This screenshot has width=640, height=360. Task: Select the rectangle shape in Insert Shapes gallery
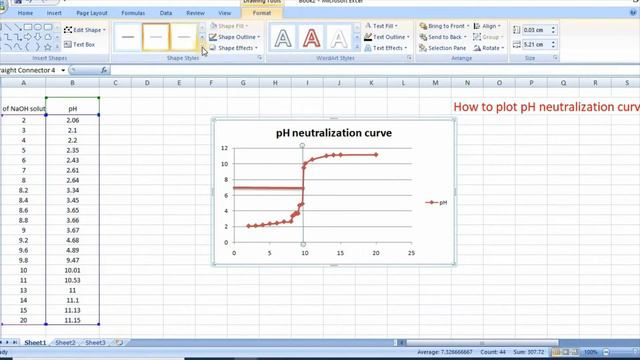tap(28, 27)
